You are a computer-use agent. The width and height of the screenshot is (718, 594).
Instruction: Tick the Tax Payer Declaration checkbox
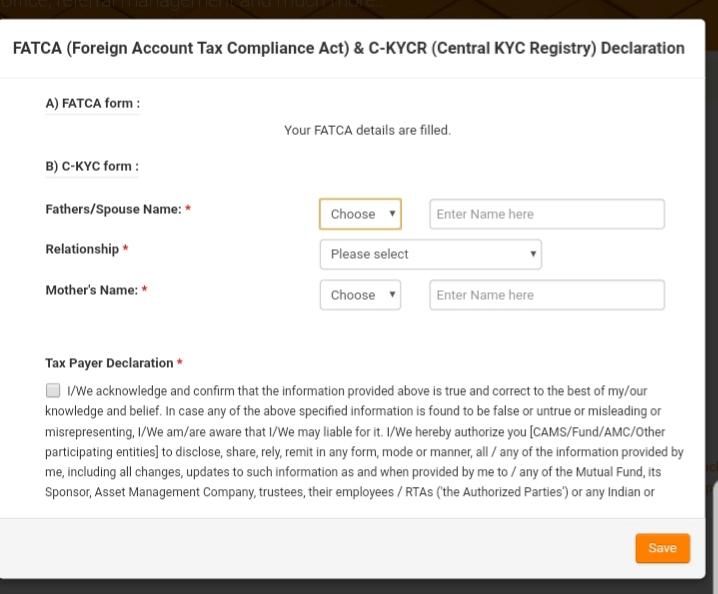(x=53, y=391)
